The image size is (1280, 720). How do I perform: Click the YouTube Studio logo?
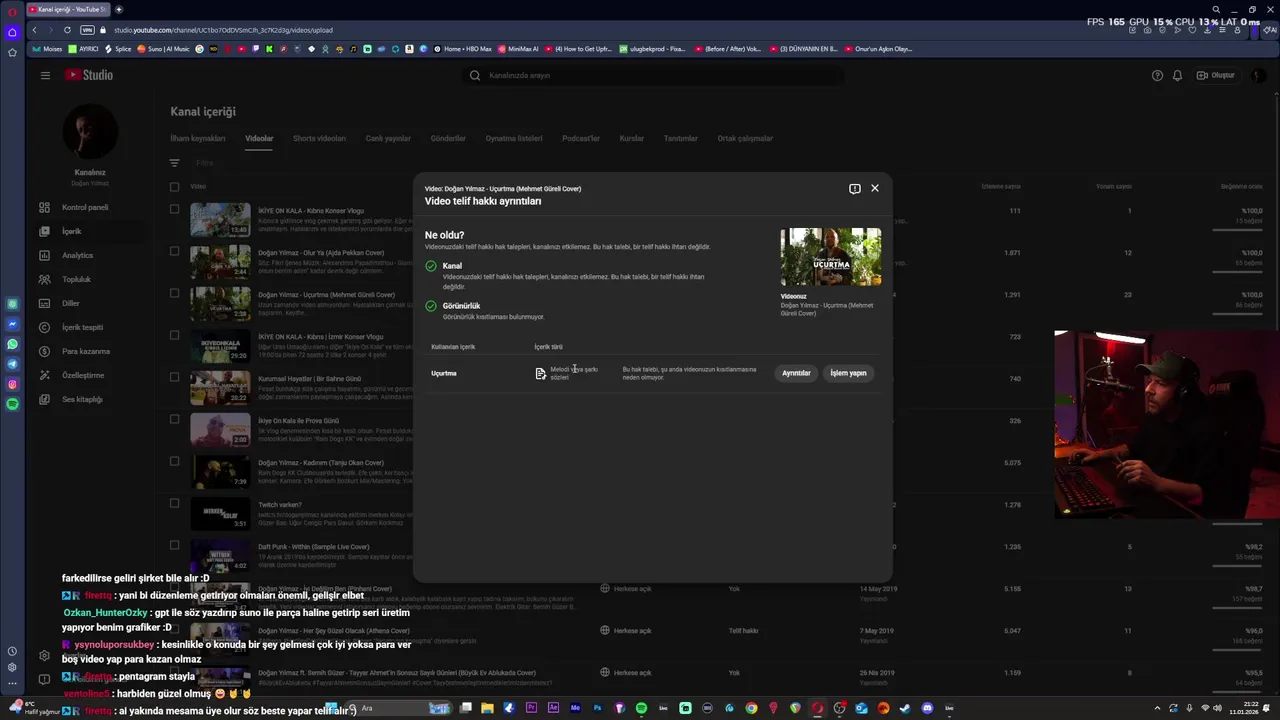point(89,75)
